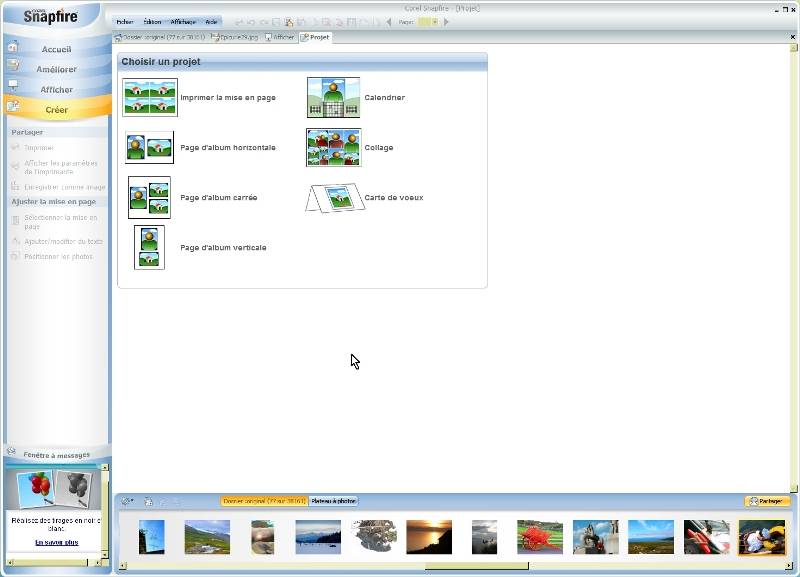800x577 pixels.
Task: Pick the Carte de voeux icon
Action: pyautogui.click(x=333, y=197)
